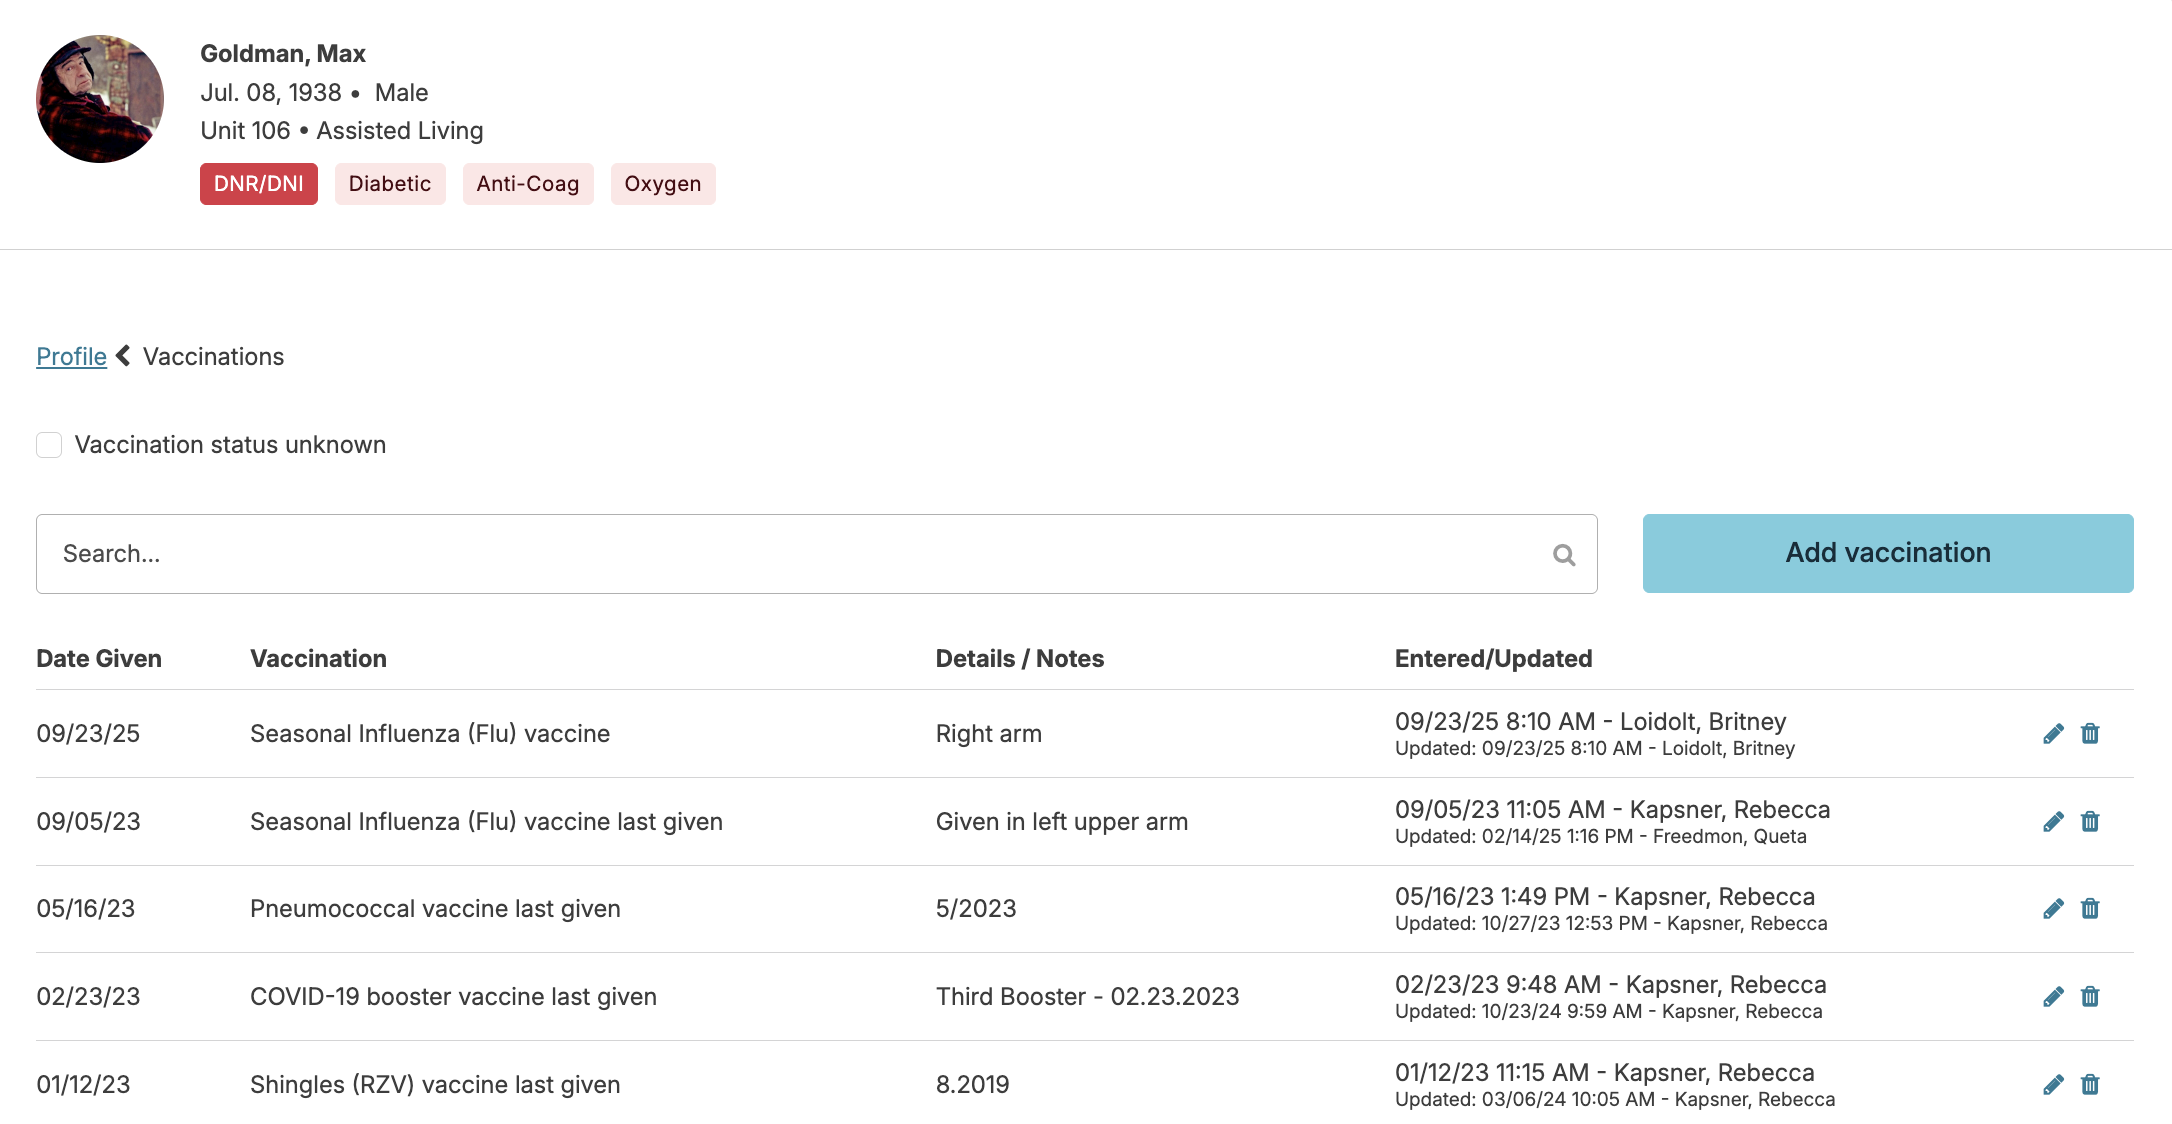Delete the Shingles (RZV) vaccine record

[x=2090, y=1085]
